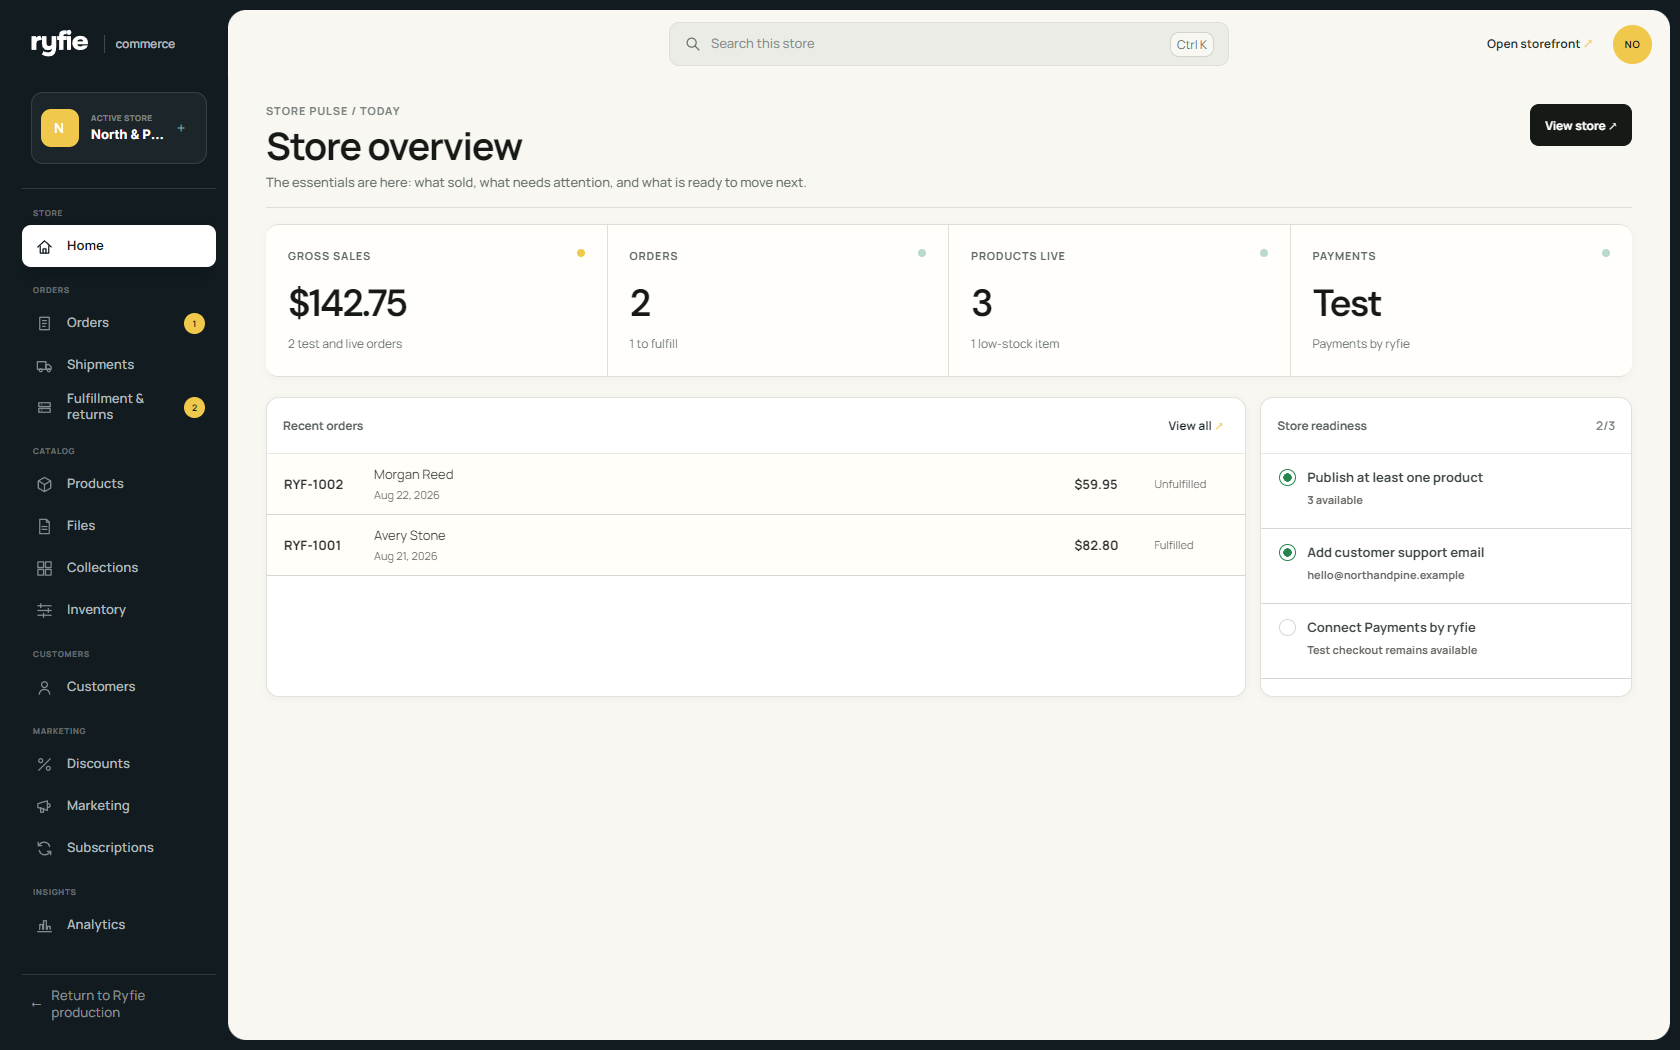
Task: Click the yellow N store avatar
Action: pos(59,128)
